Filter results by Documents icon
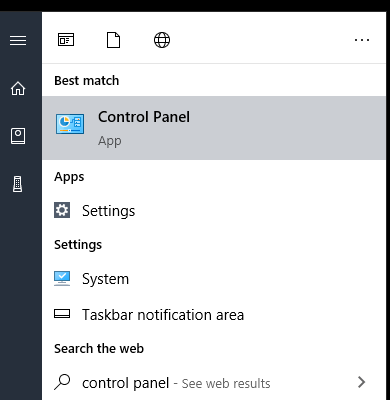This screenshot has width=390, height=400. tap(113, 40)
